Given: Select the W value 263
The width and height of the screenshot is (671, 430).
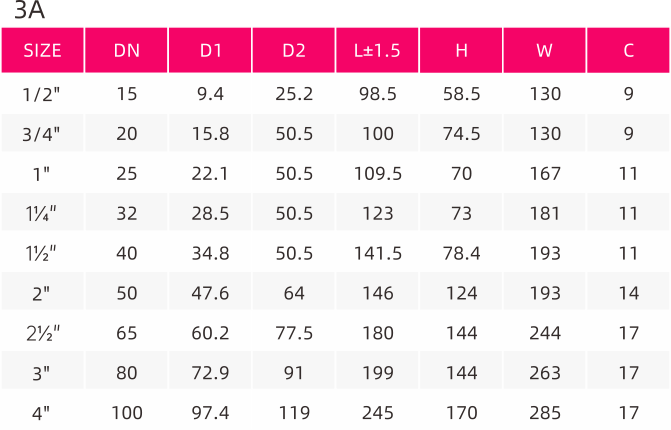Looking at the screenshot, I should [545, 373].
